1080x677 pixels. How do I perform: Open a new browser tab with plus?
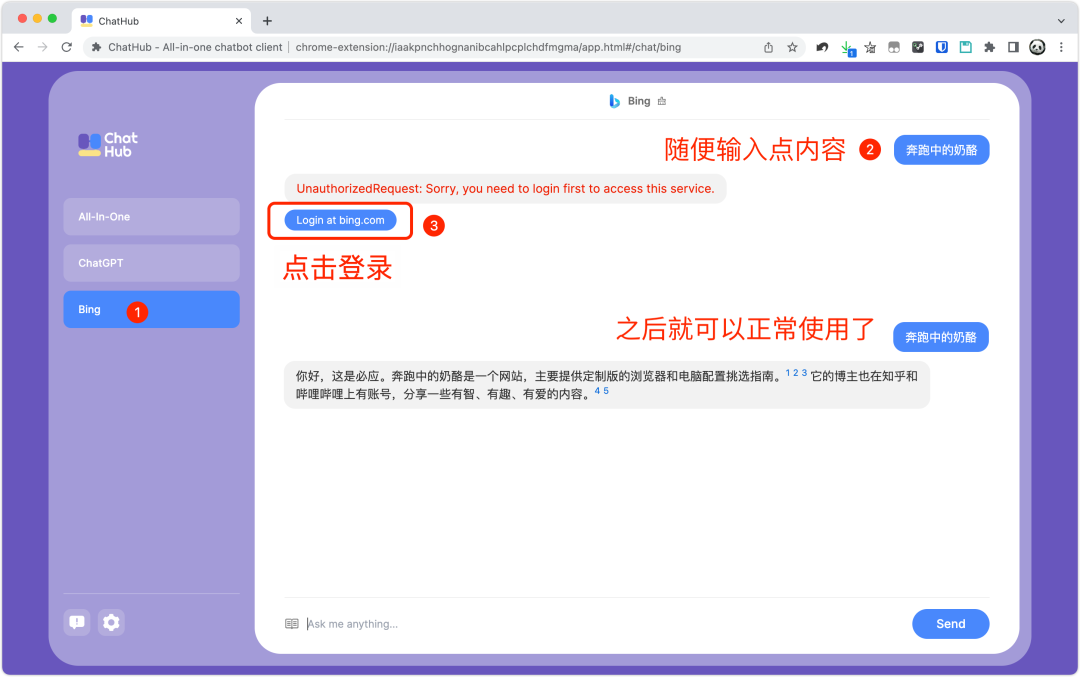267,21
